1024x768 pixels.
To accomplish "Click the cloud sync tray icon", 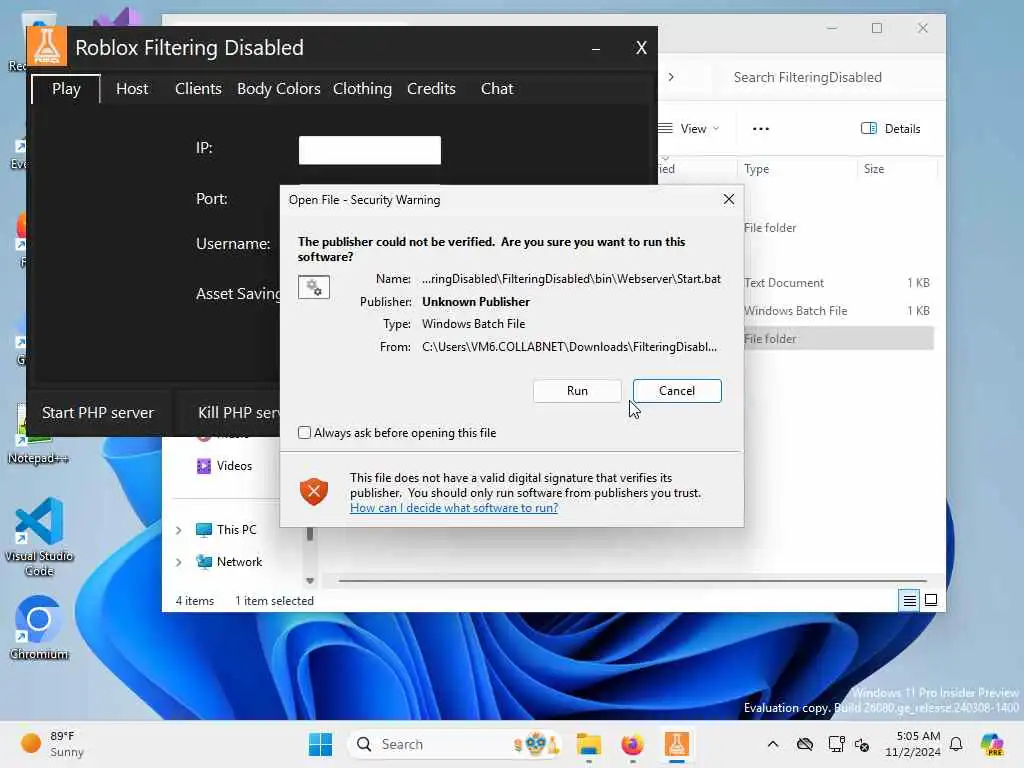I will pyautogui.click(x=805, y=744).
